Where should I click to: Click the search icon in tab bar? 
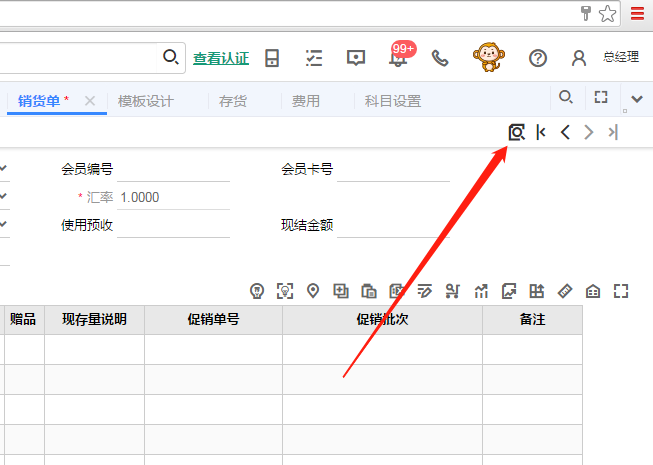pos(566,97)
